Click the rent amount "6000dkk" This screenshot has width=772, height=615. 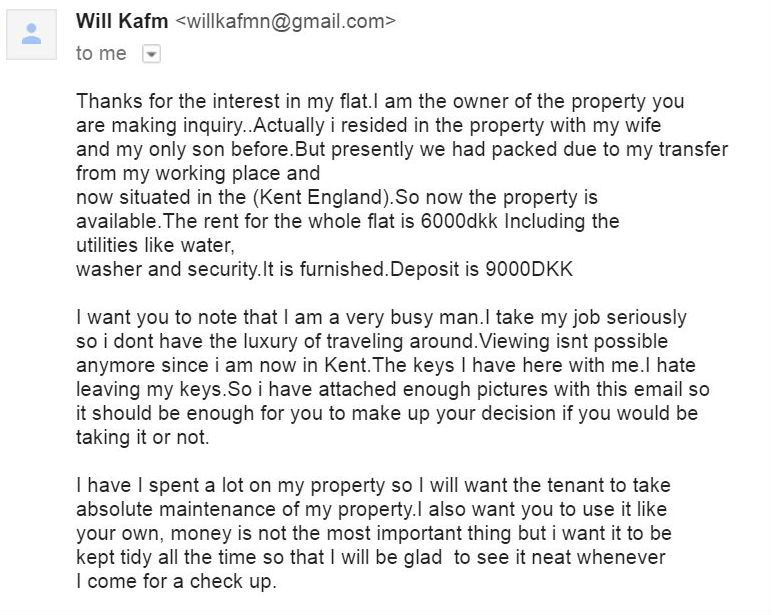pos(459,221)
